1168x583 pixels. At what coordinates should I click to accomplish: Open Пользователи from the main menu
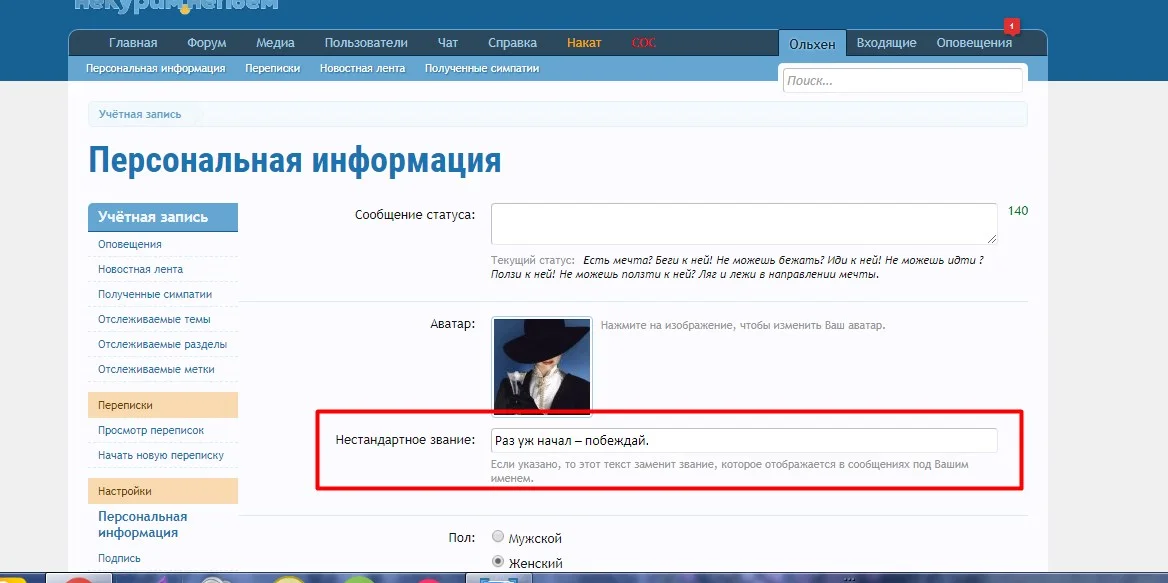pos(365,42)
